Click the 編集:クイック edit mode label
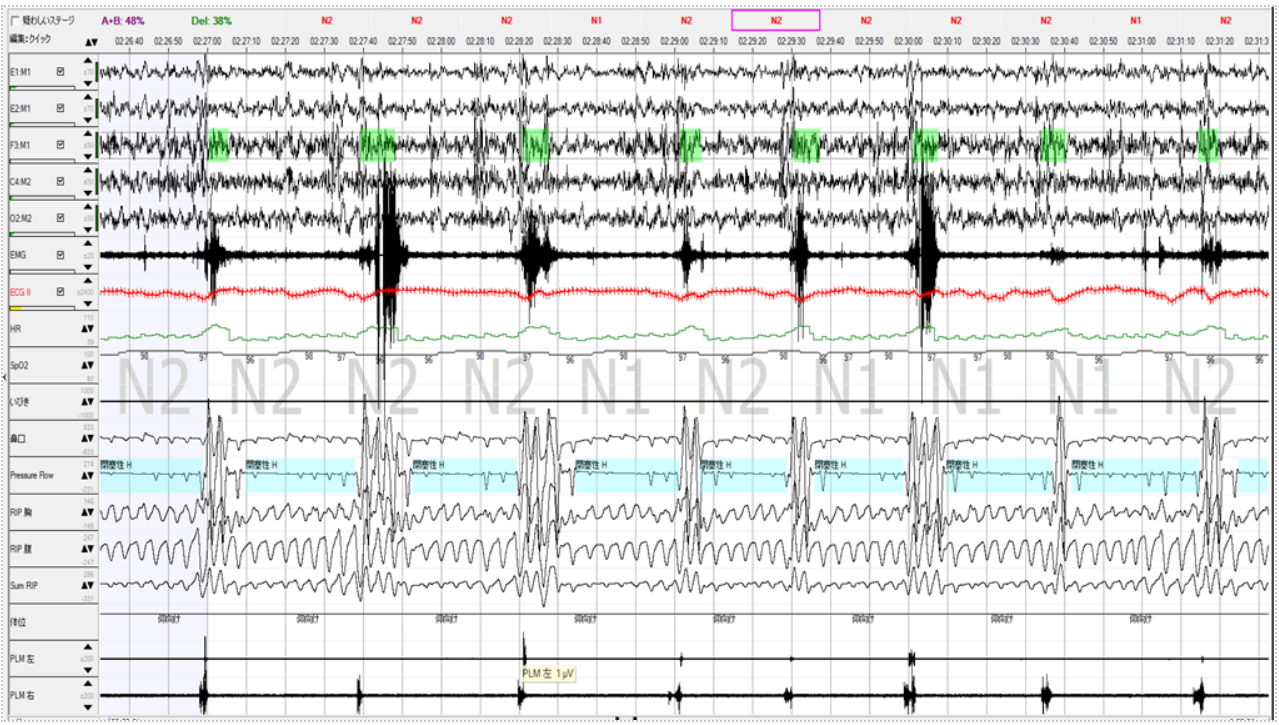This screenshot has height=725, width=1279. (30, 38)
